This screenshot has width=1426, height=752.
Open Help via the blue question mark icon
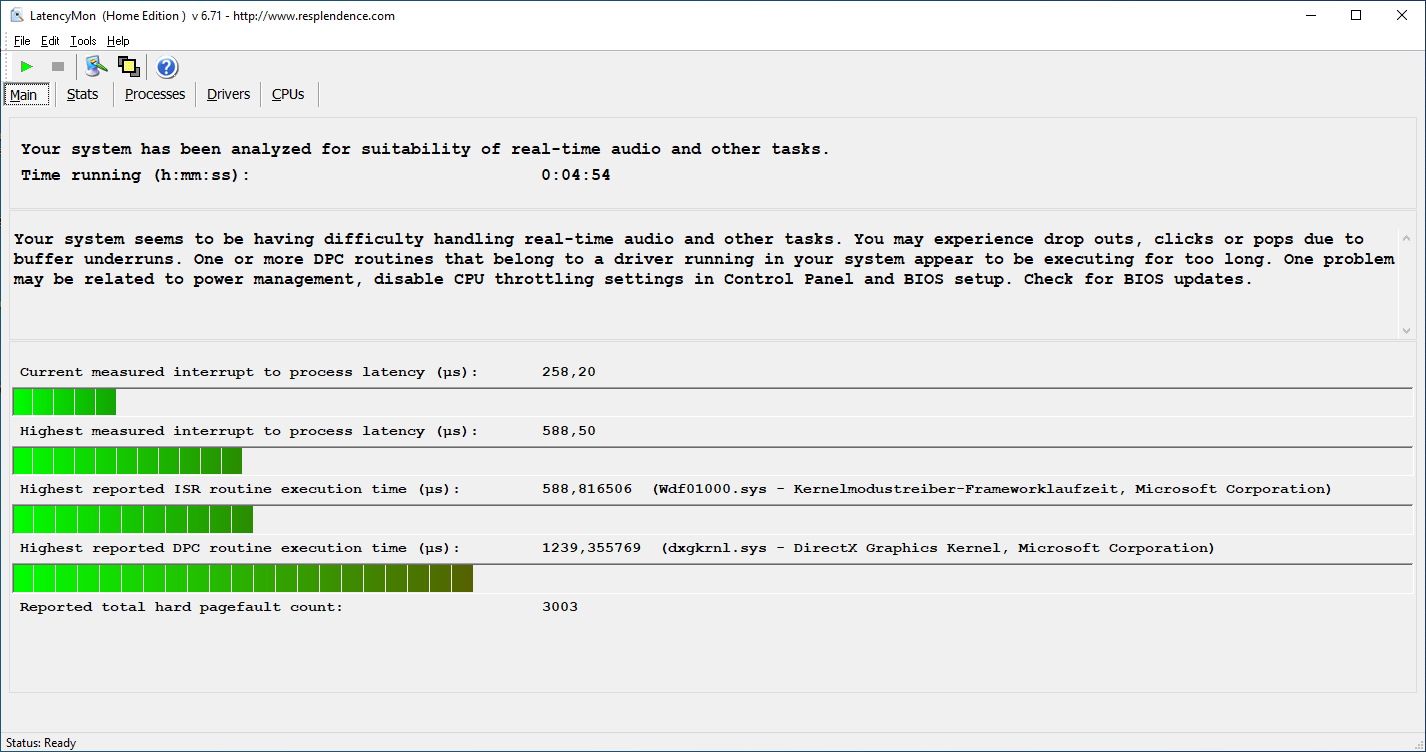[x=167, y=67]
